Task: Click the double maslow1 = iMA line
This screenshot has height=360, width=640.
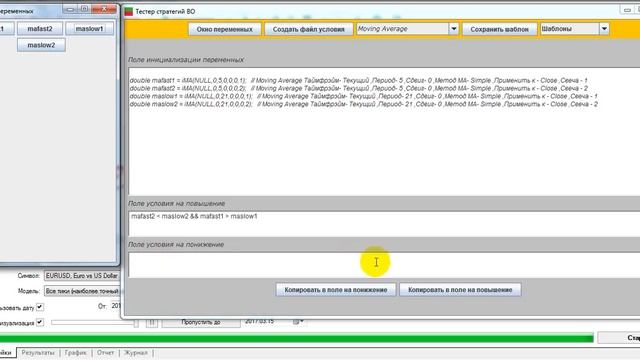Action: [363, 96]
